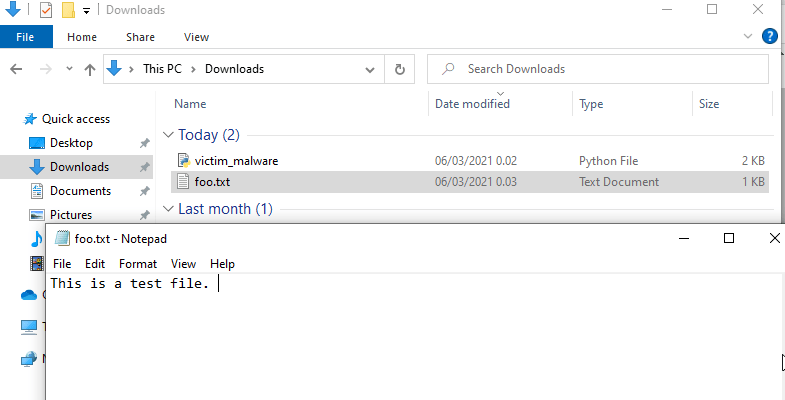Select Documents in the navigation pane

click(x=80, y=191)
